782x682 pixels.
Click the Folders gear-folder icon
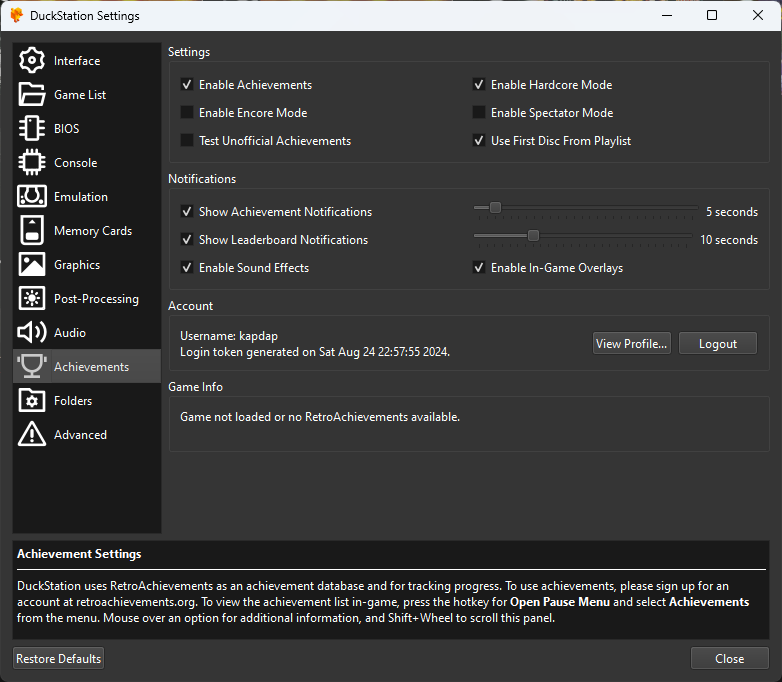pos(32,400)
